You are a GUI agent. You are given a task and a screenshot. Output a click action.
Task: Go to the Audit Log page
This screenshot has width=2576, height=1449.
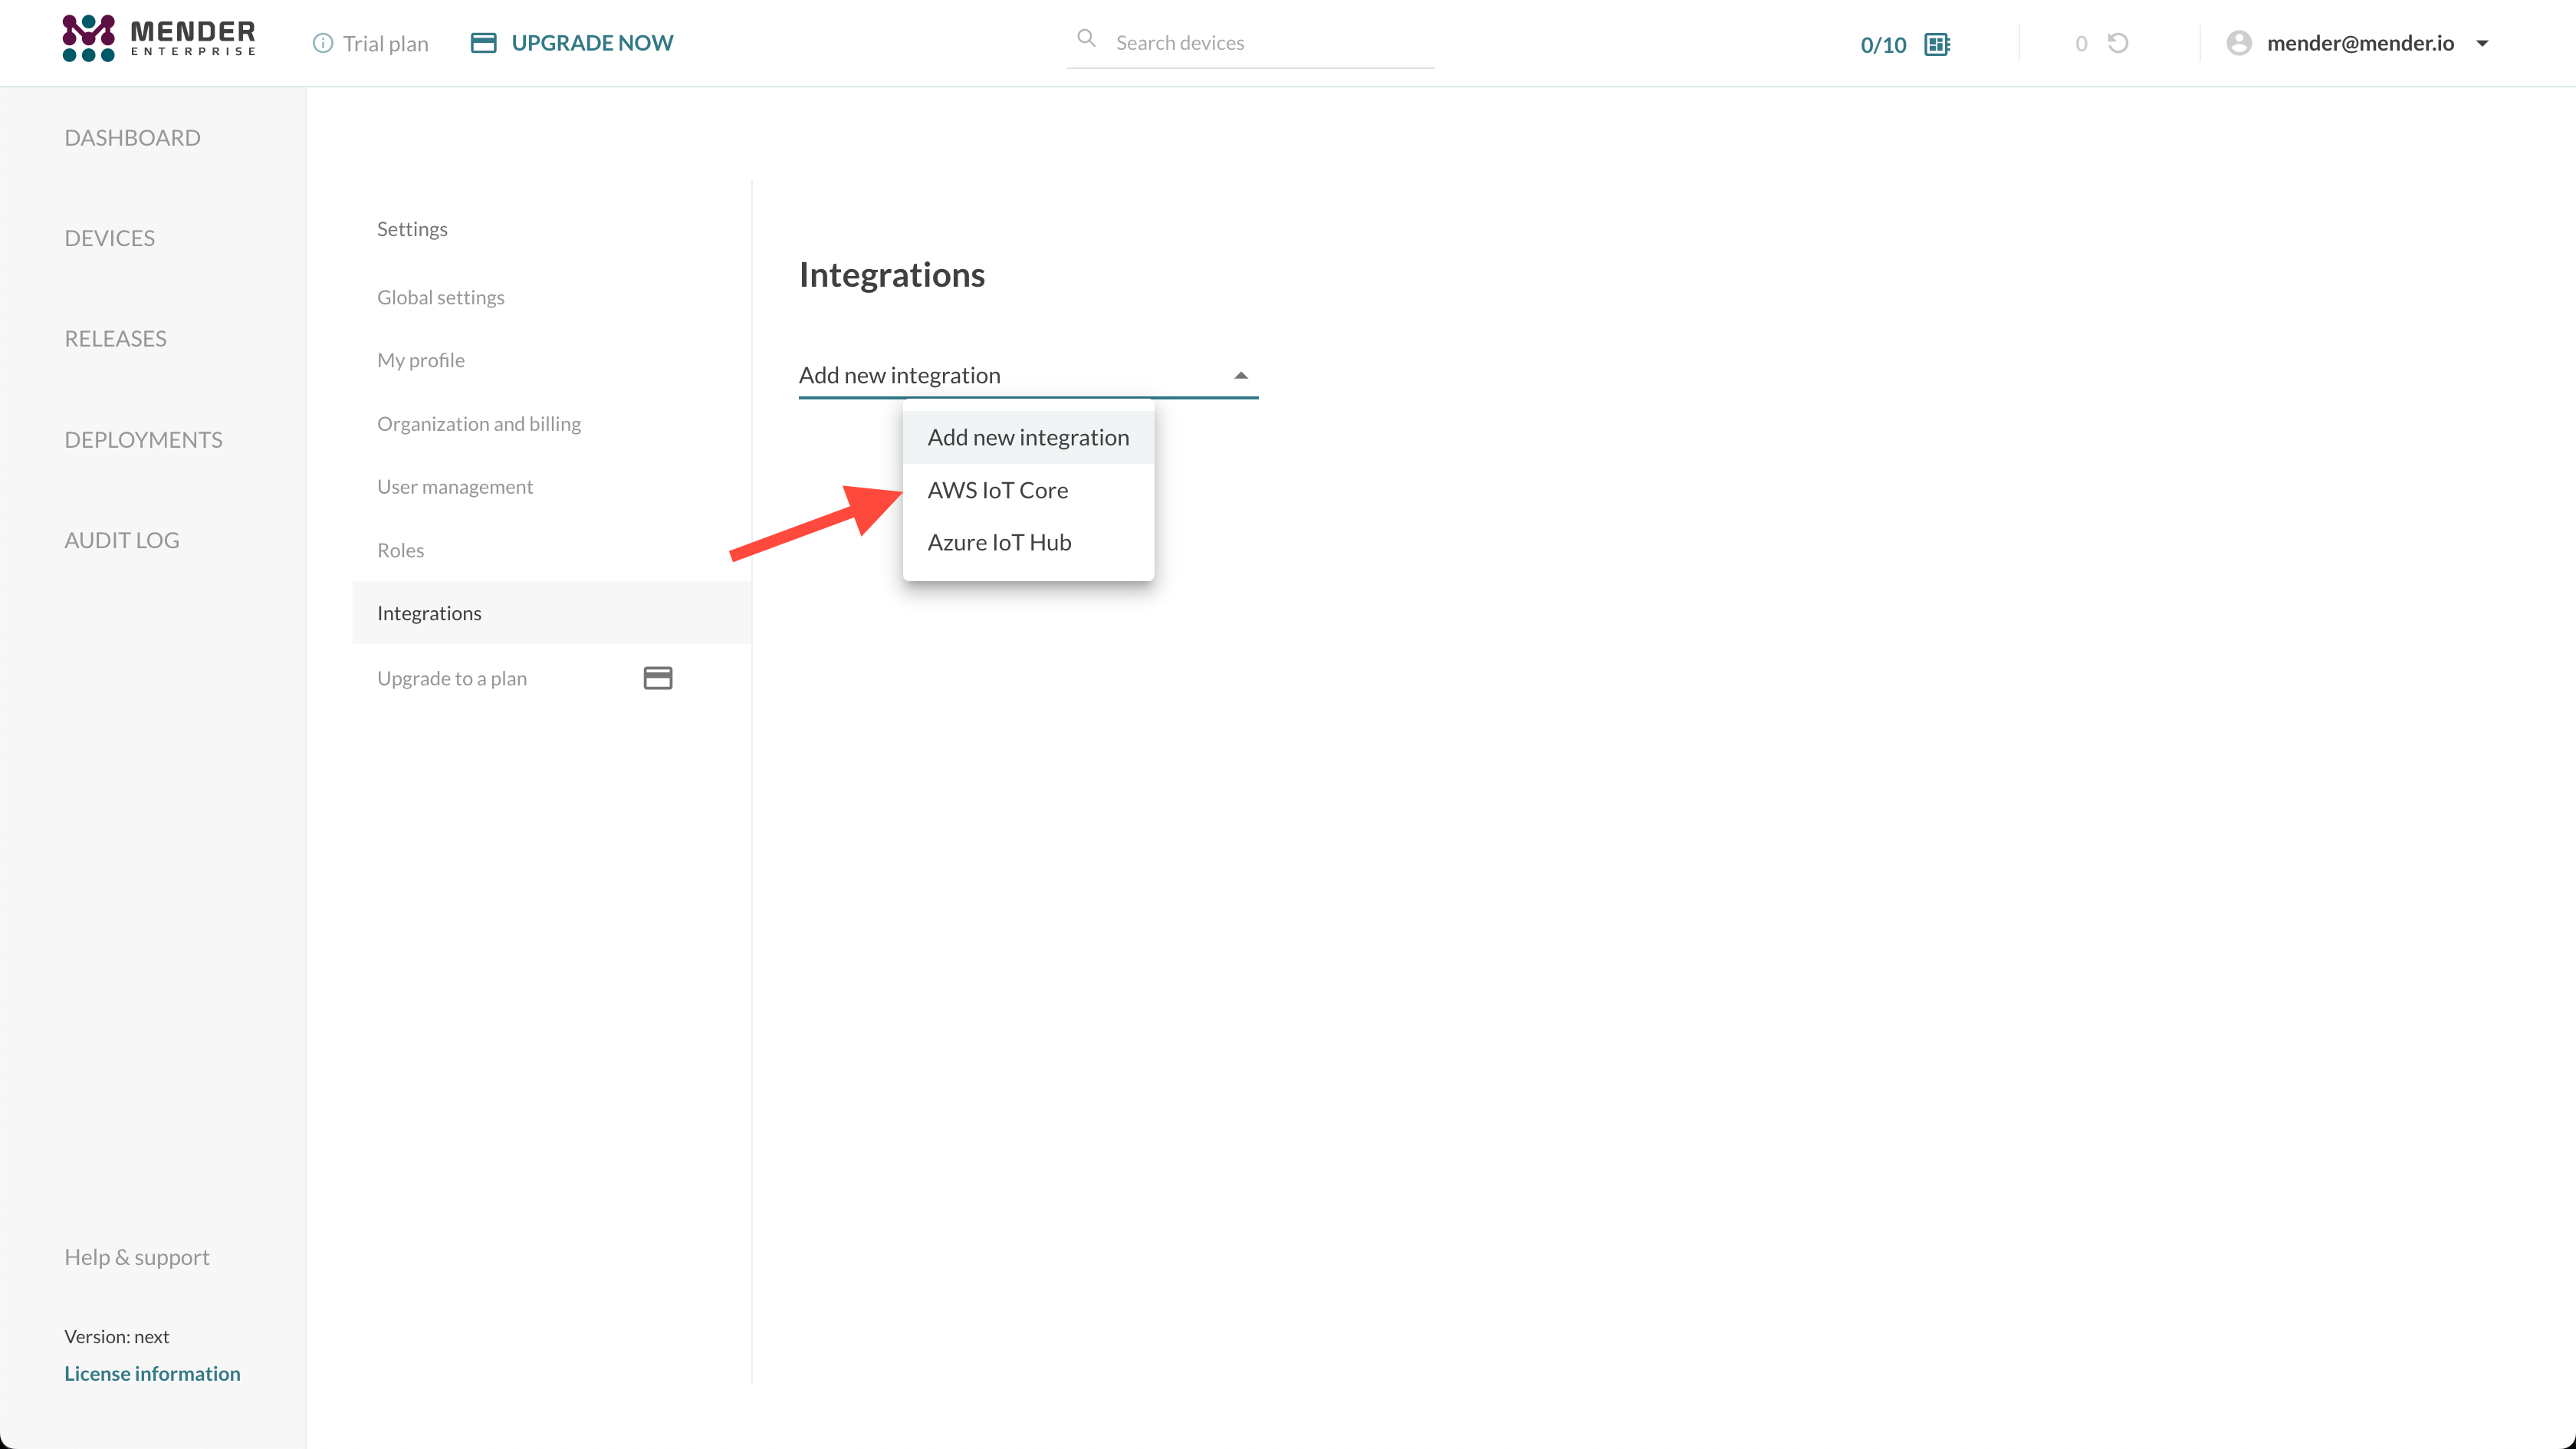pos(122,540)
